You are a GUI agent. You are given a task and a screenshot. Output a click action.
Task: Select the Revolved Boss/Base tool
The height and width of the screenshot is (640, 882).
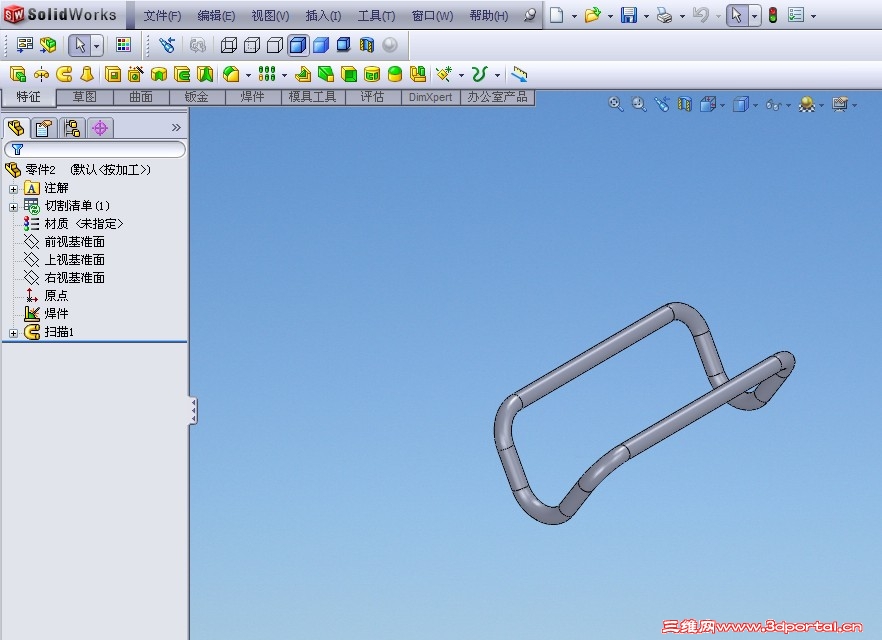click(x=41, y=74)
